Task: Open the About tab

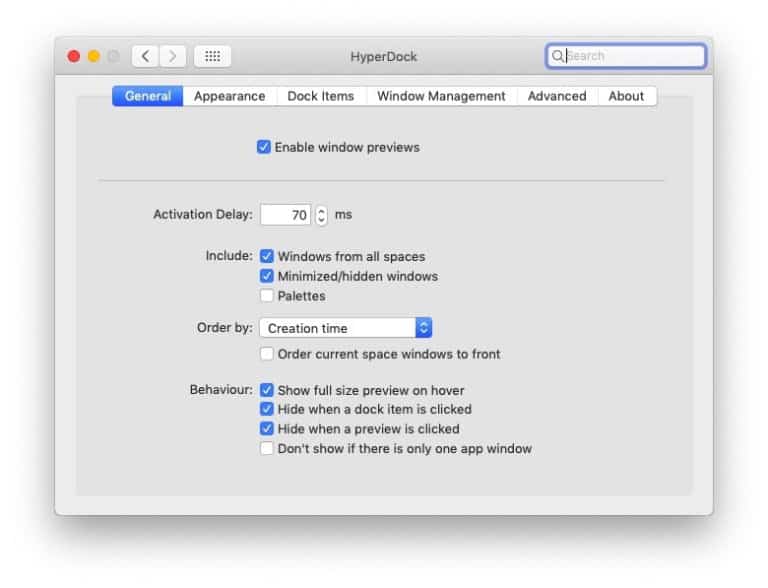Action: pyautogui.click(x=626, y=96)
